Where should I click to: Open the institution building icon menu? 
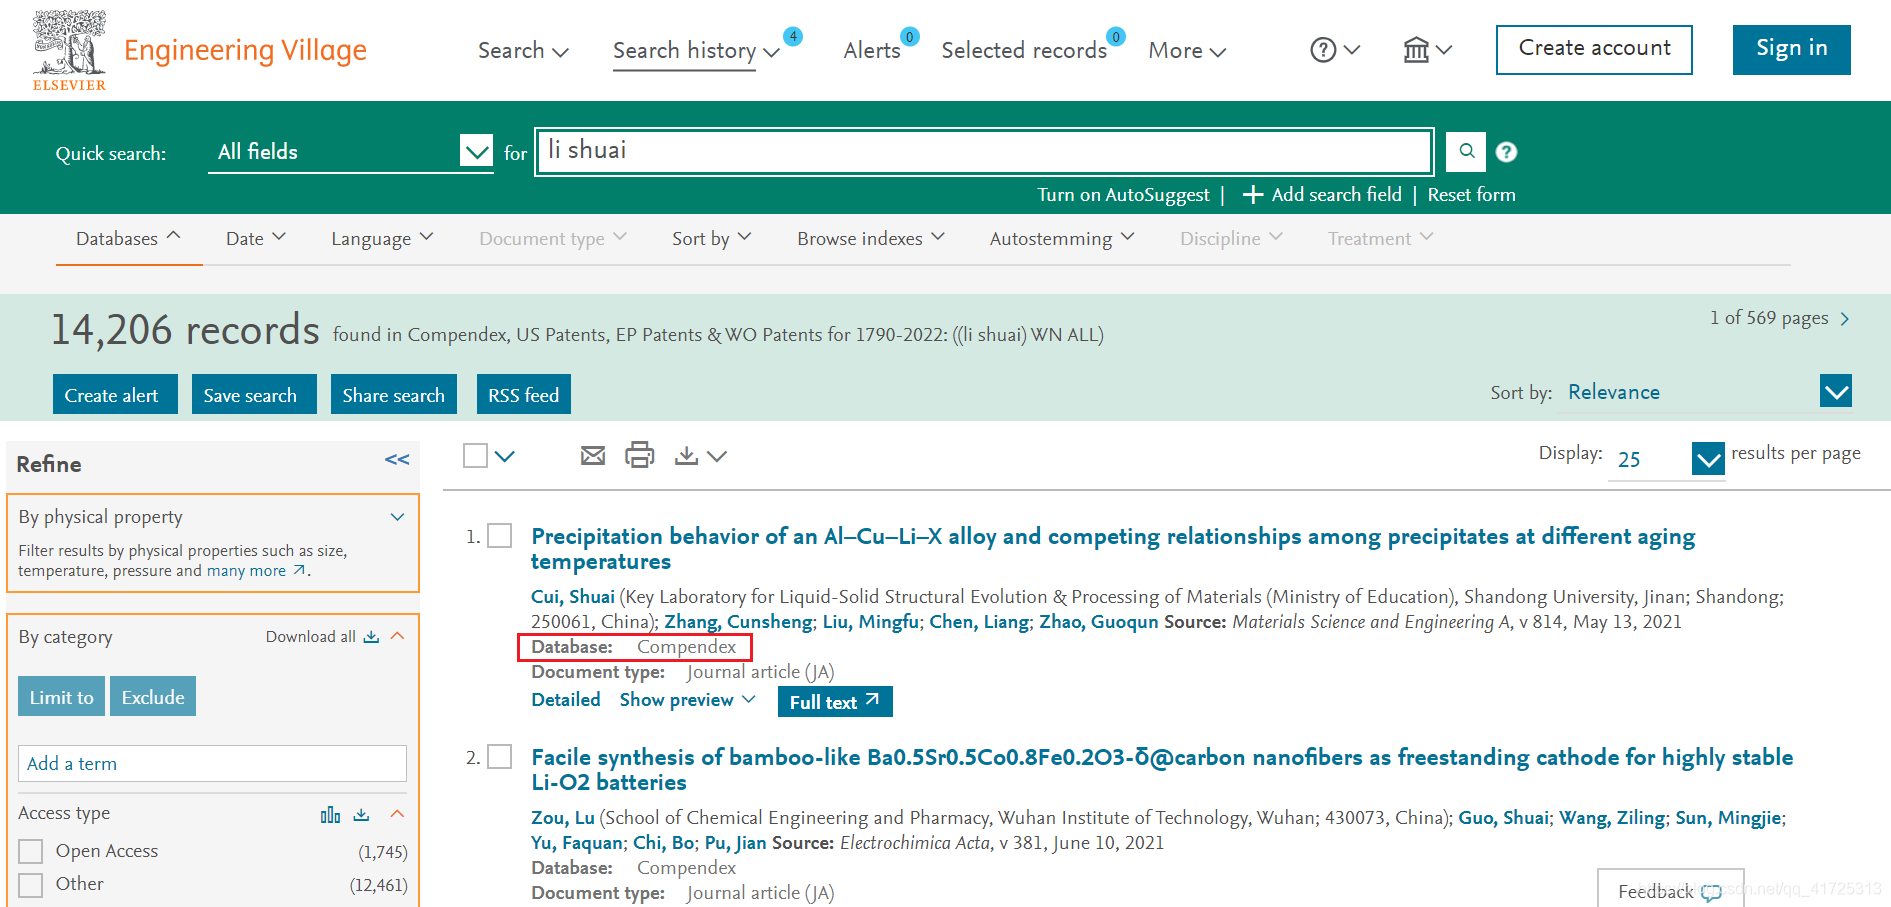pos(1416,50)
